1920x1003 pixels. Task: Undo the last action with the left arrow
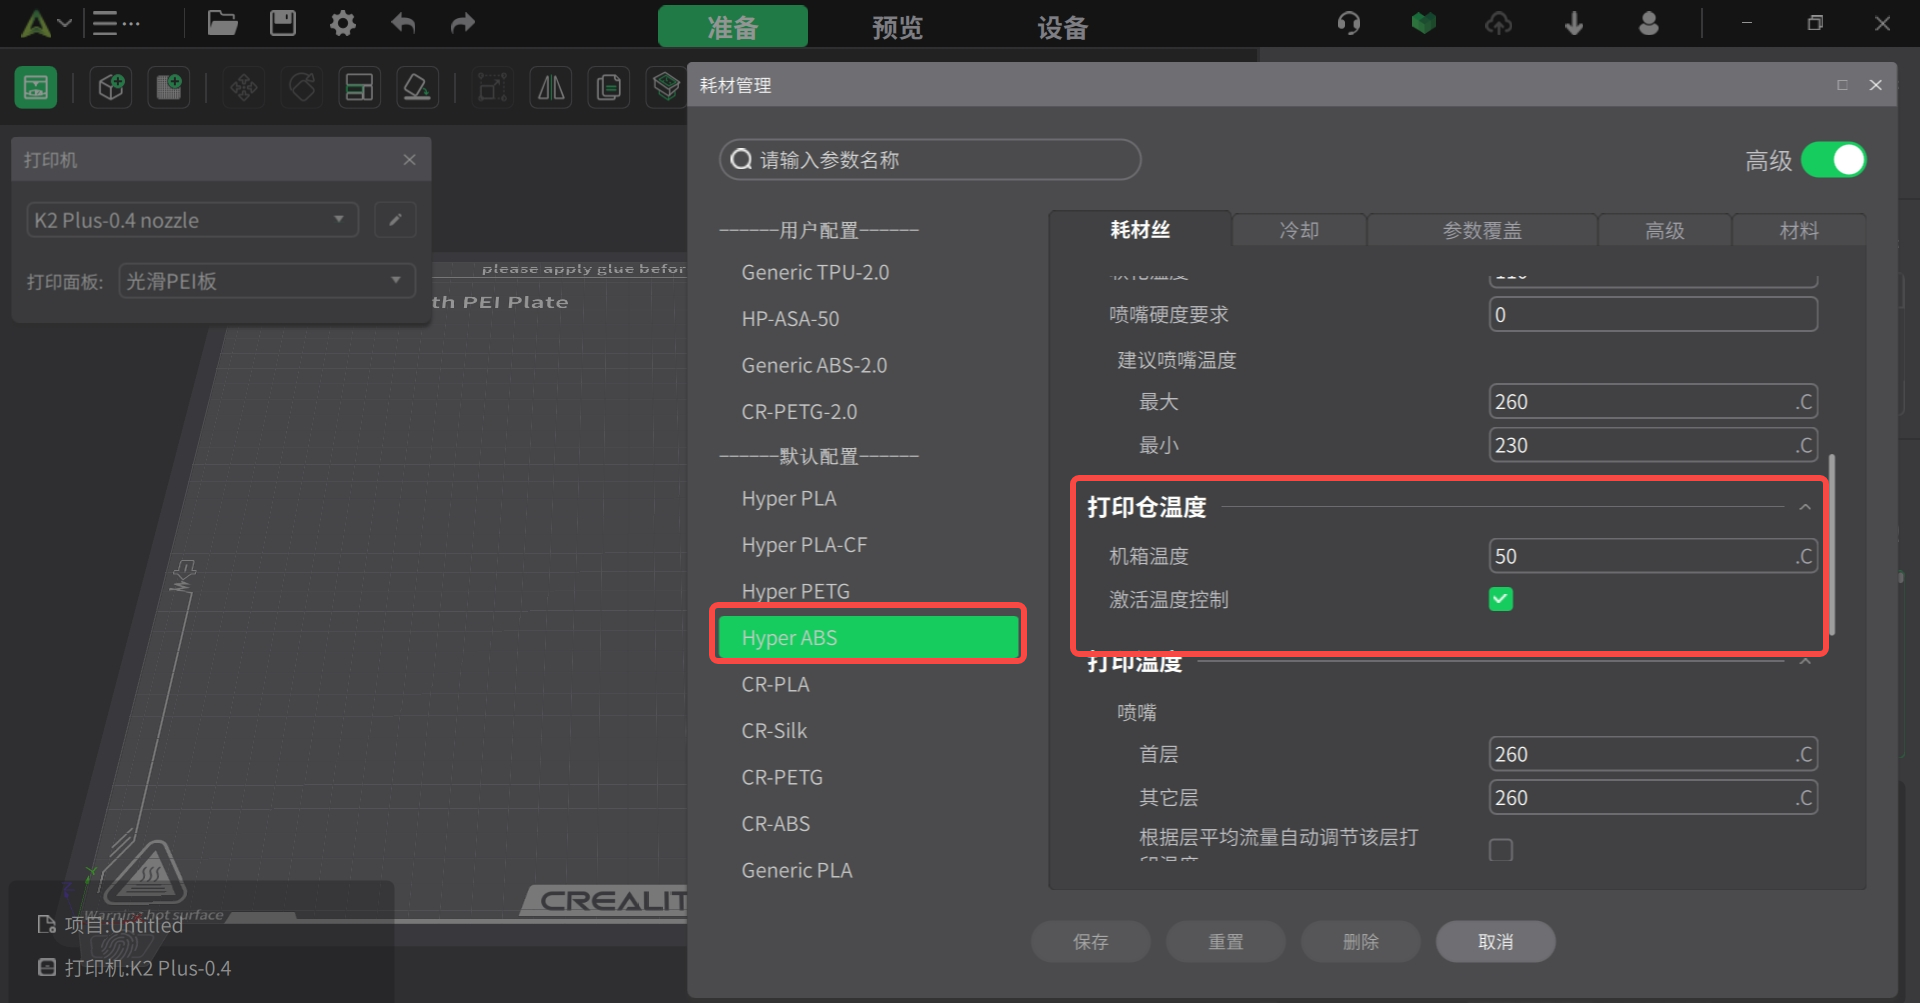[403, 23]
